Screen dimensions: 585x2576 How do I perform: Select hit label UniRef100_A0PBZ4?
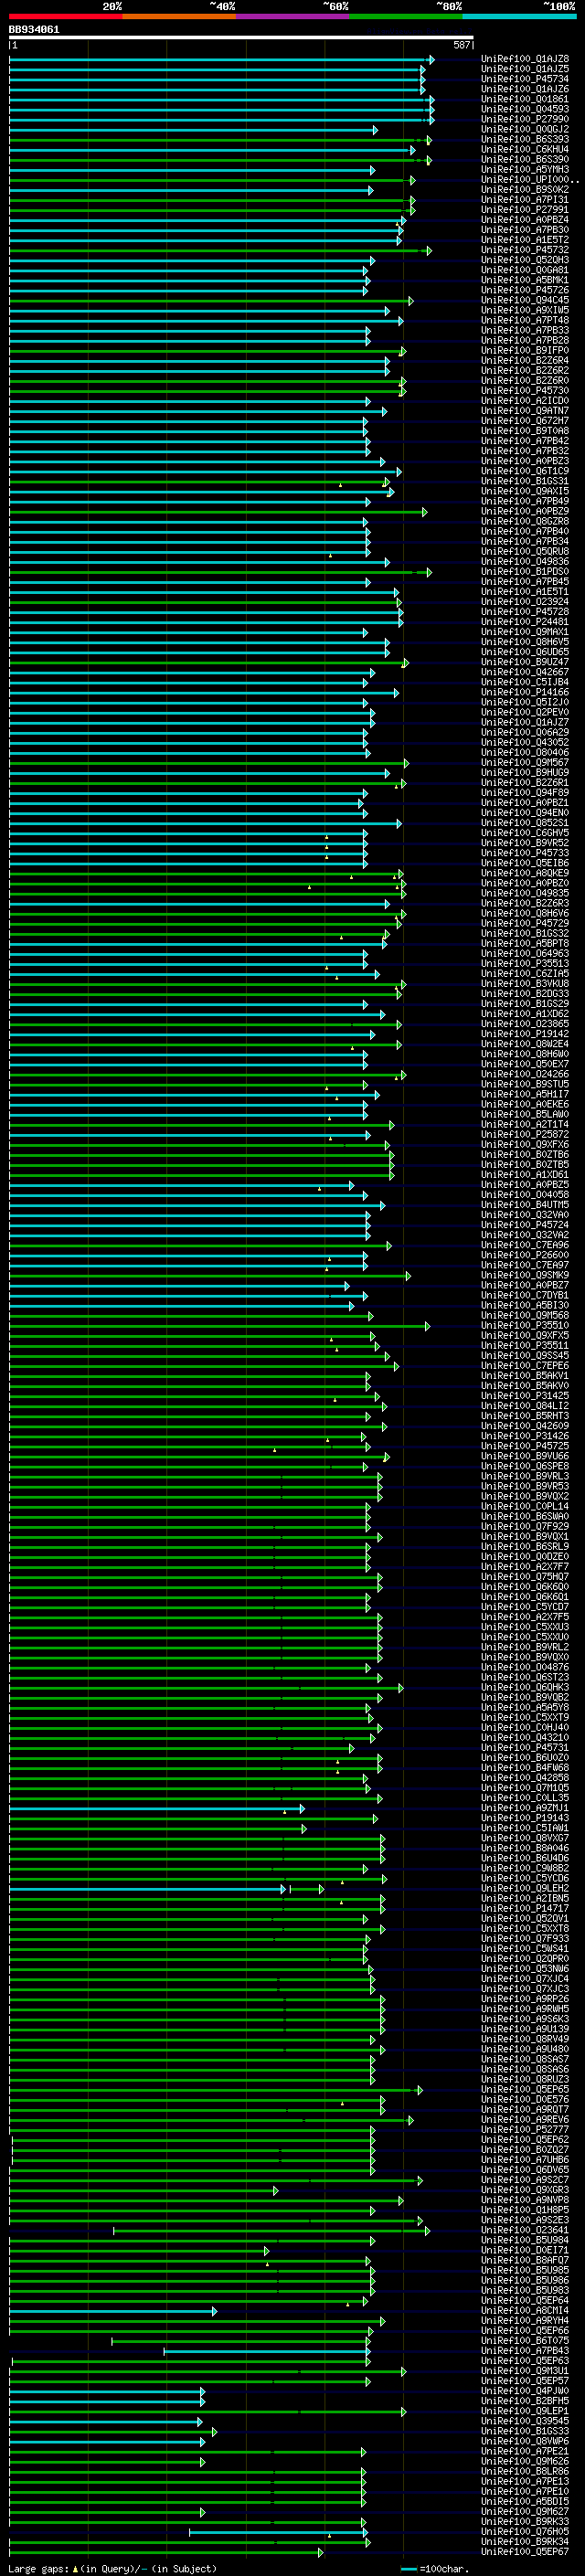(525, 219)
